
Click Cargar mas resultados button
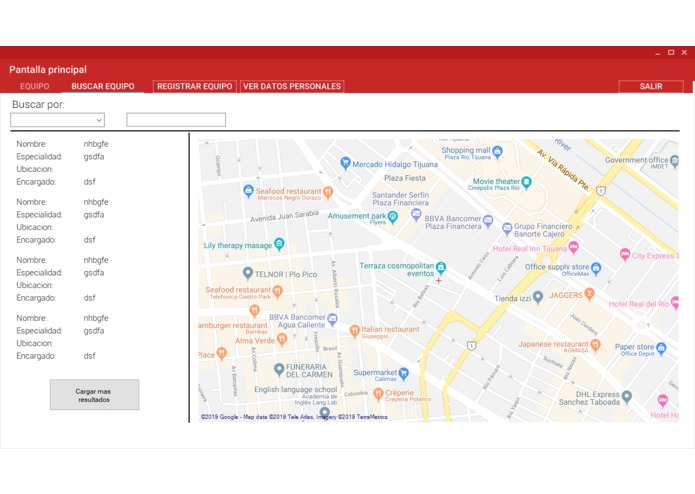pyautogui.click(x=94, y=395)
